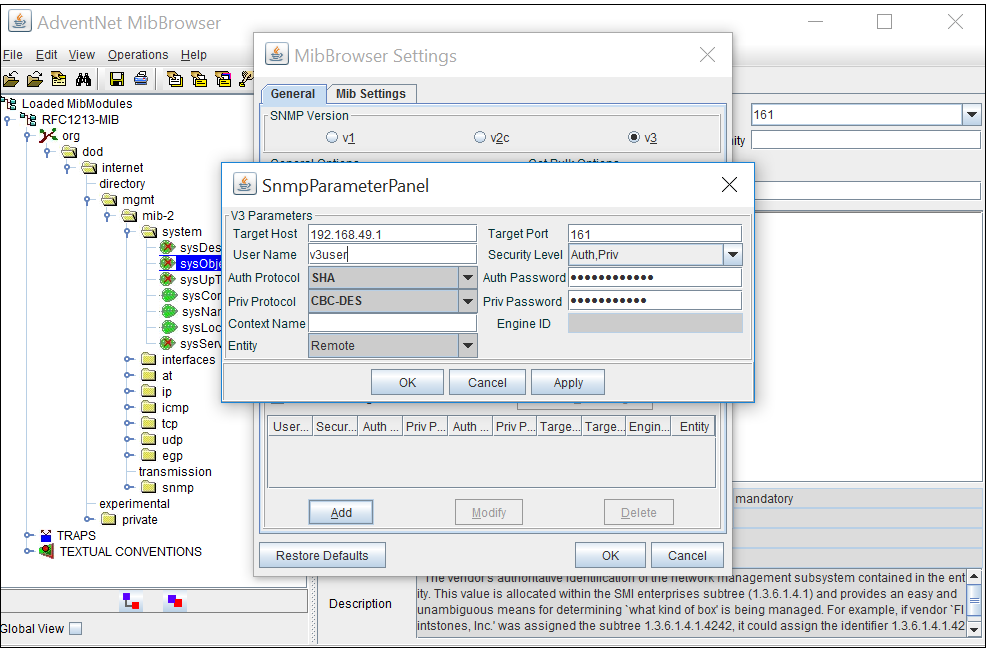Open the Security Level dropdown
The width and height of the screenshot is (989, 648).
point(732,255)
